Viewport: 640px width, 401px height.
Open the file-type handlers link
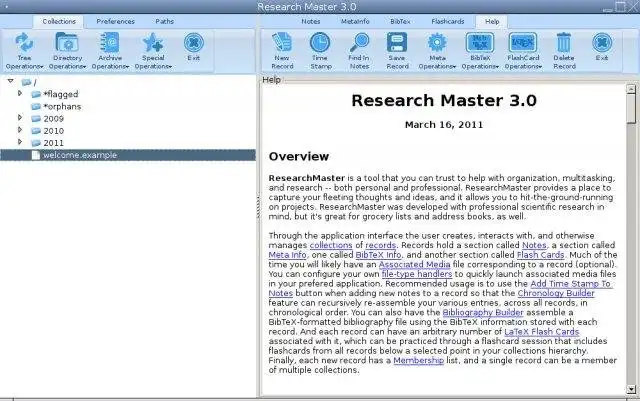pyautogui.click(x=417, y=274)
